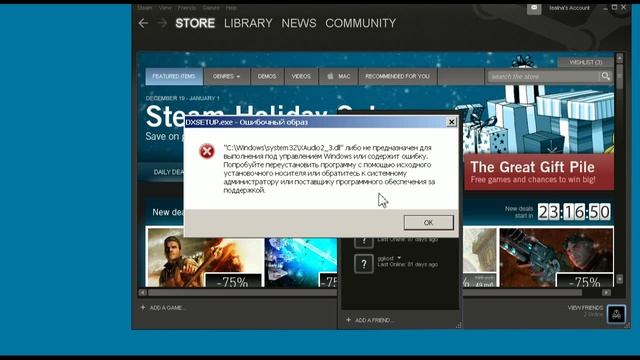Switch to the NEWS section
The width and height of the screenshot is (640, 360).
pyautogui.click(x=299, y=23)
